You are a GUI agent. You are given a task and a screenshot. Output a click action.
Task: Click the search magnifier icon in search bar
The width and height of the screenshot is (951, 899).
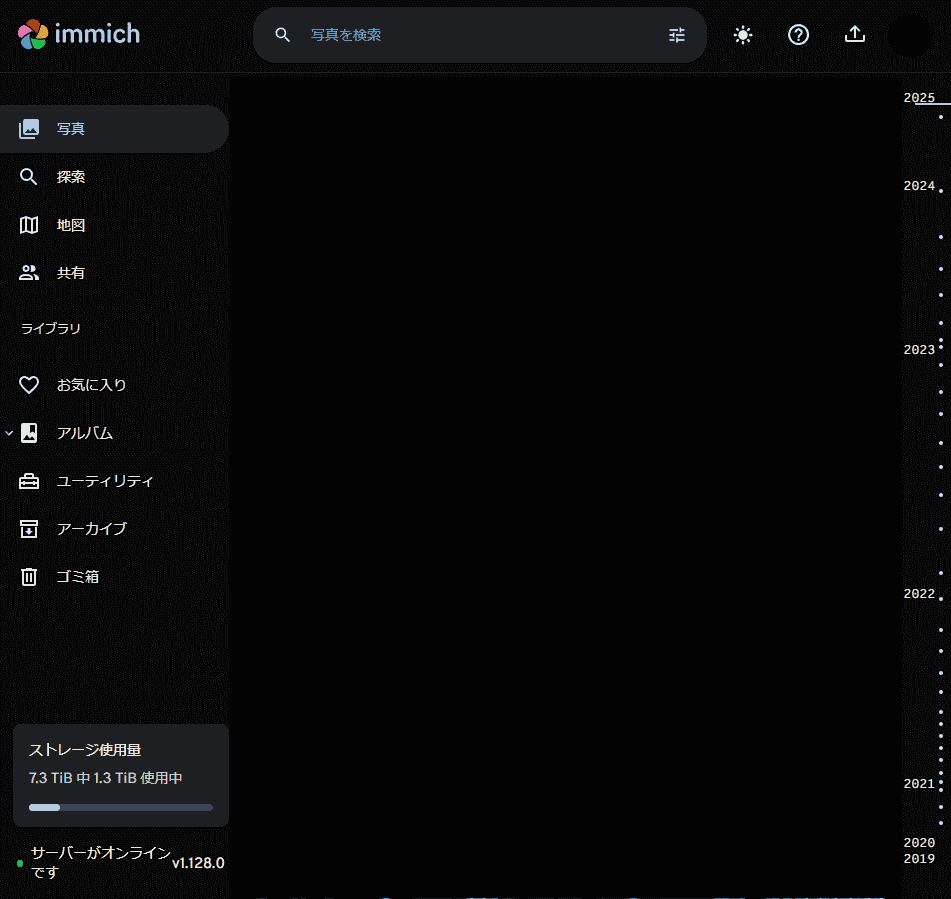click(x=283, y=35)
